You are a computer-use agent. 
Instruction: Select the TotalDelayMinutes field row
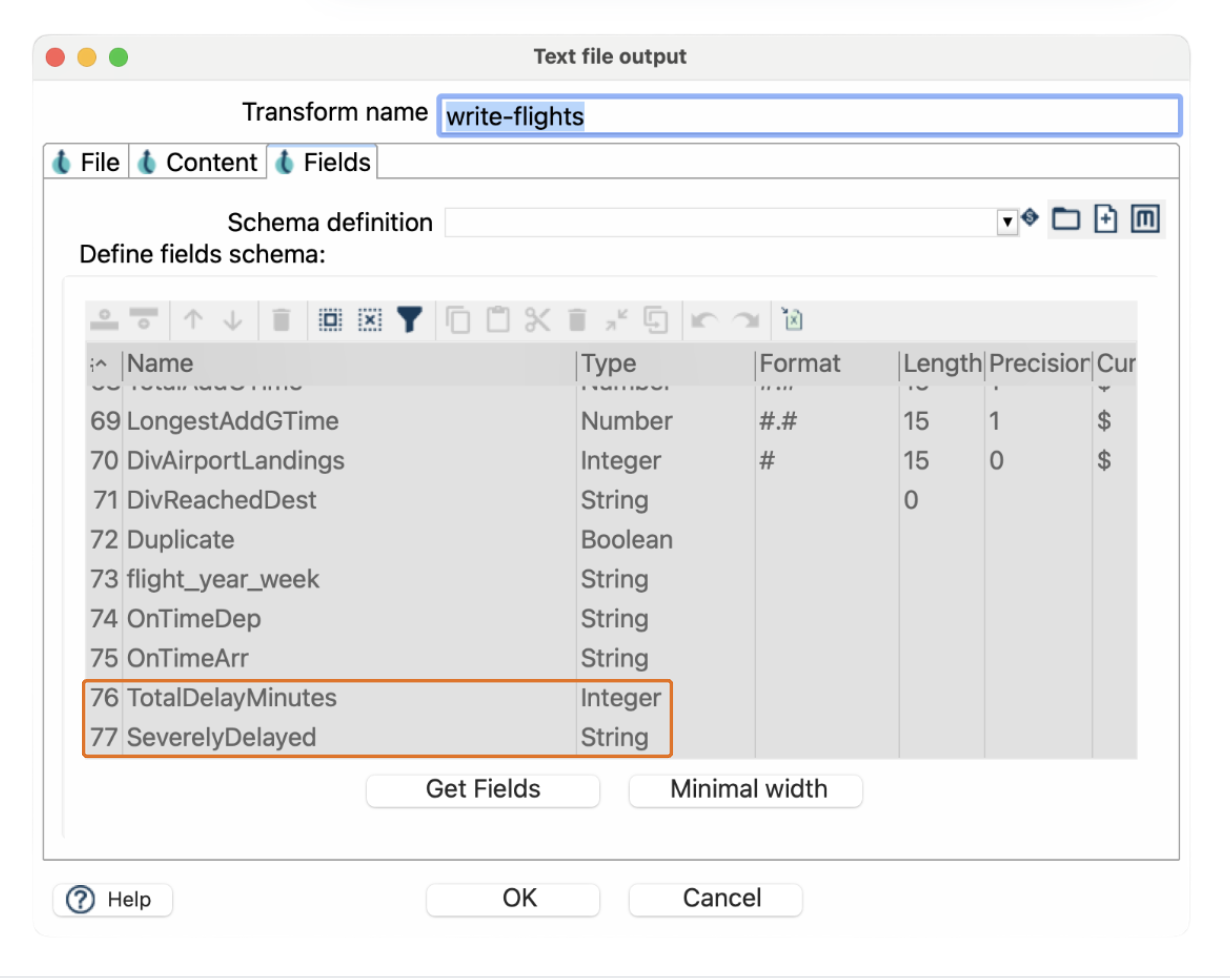coord(232,698)
